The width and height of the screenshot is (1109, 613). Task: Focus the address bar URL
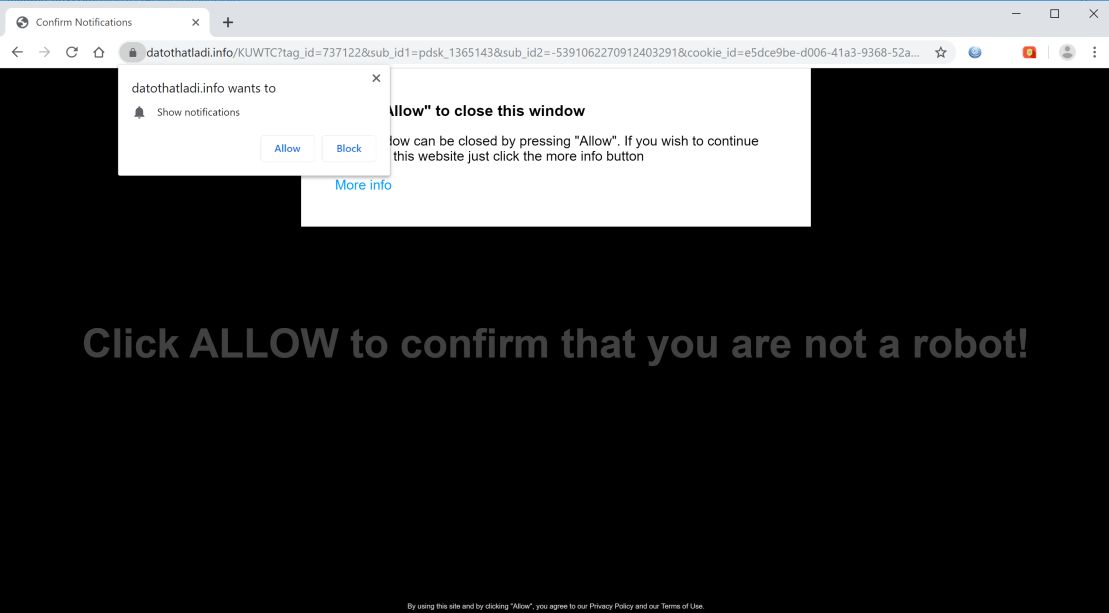point(533,52)
